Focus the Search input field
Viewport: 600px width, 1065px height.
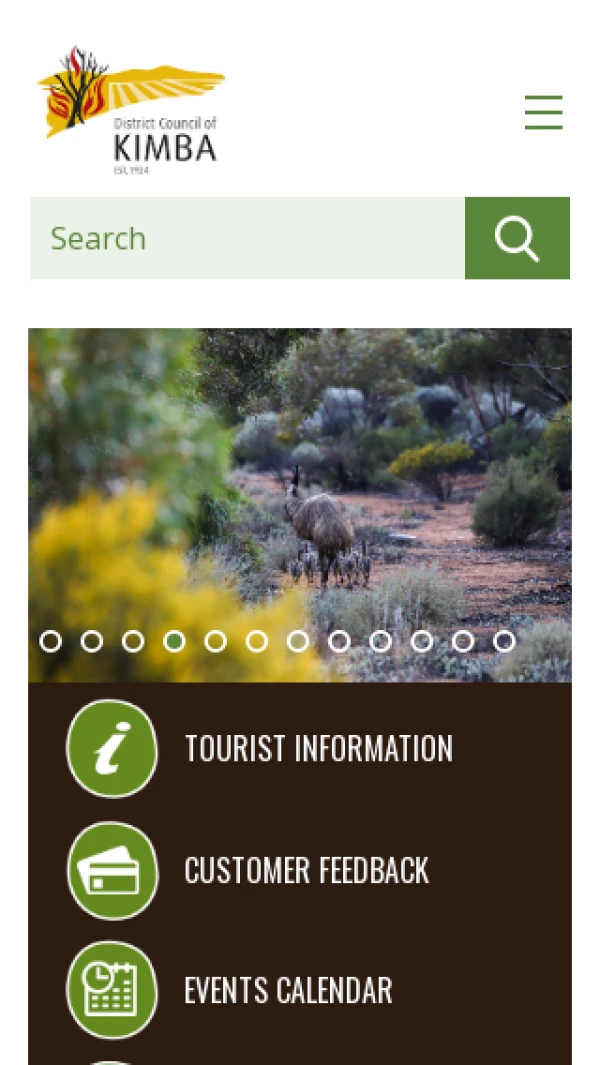tap(247, 238)
